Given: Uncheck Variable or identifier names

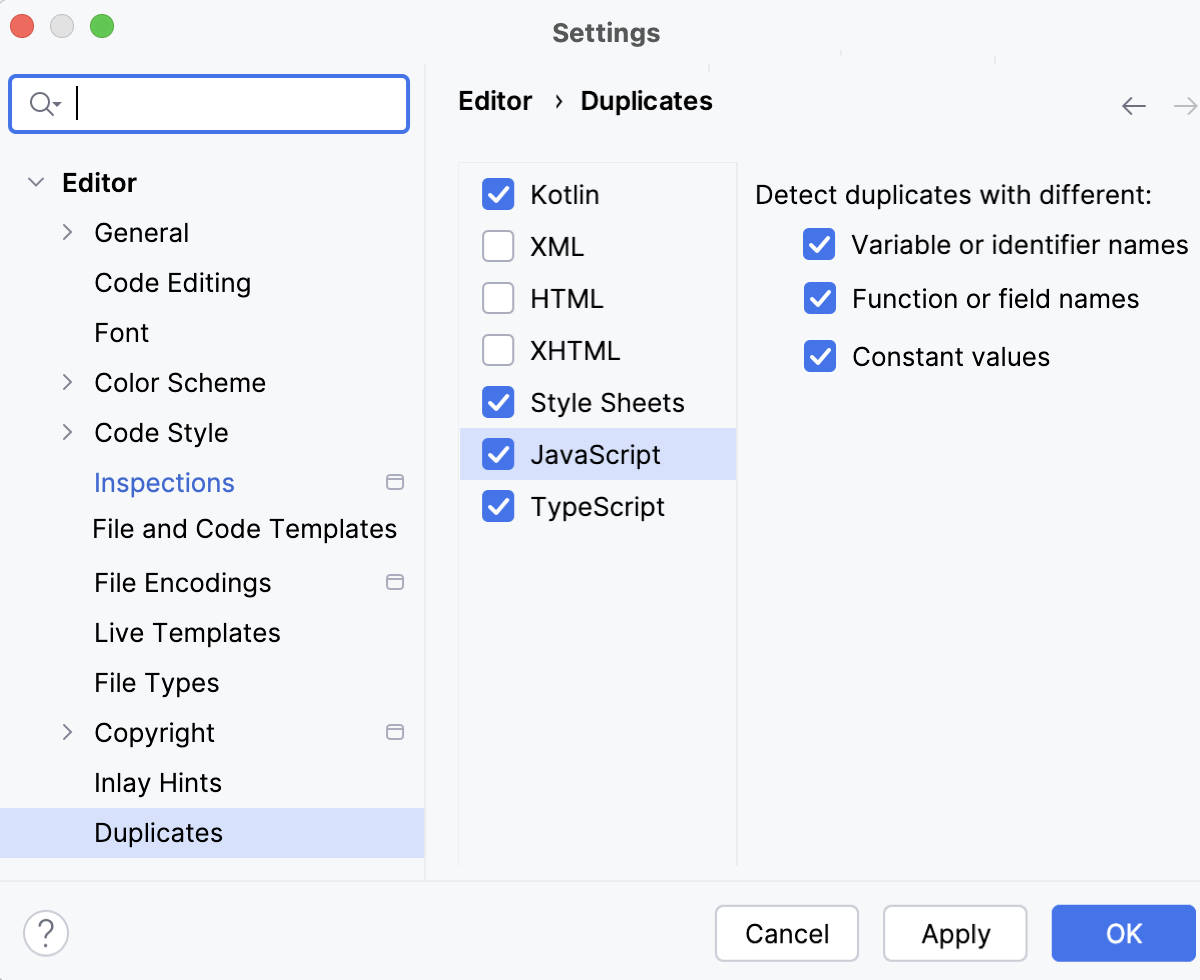Looking at the screenshot, I should [819, 244].
